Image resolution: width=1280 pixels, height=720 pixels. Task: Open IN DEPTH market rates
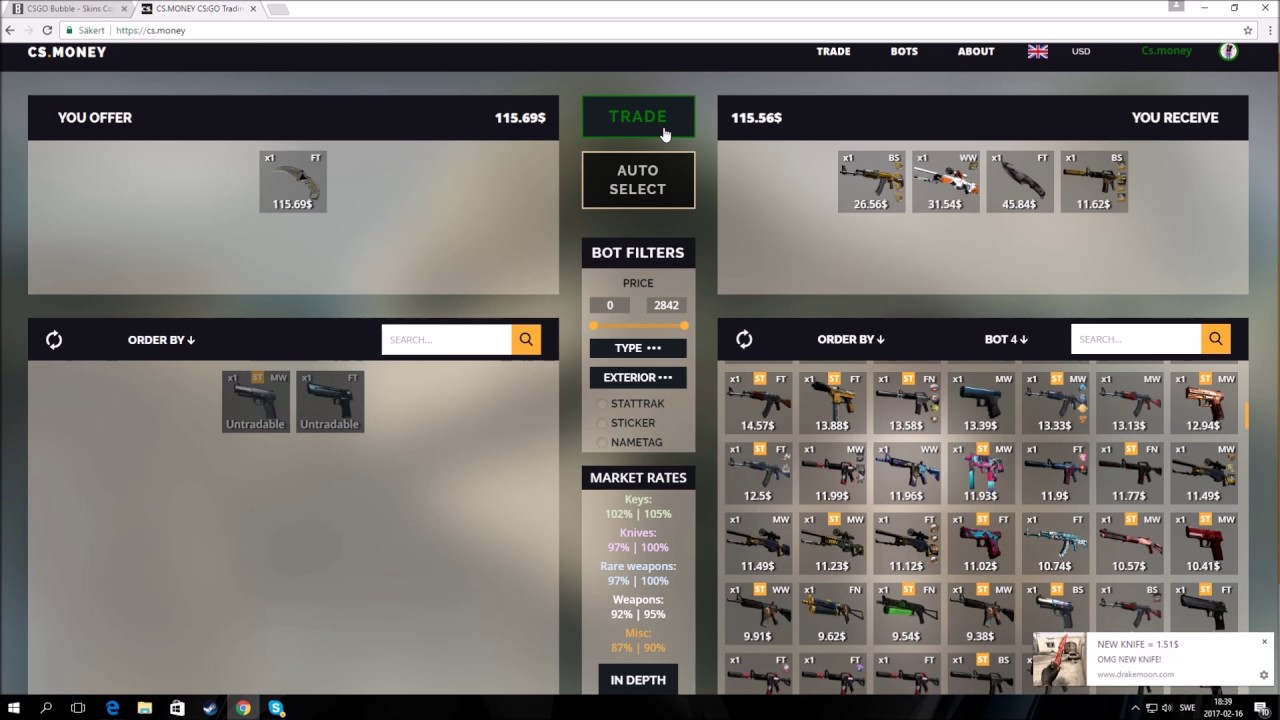[x=638, y=680]
